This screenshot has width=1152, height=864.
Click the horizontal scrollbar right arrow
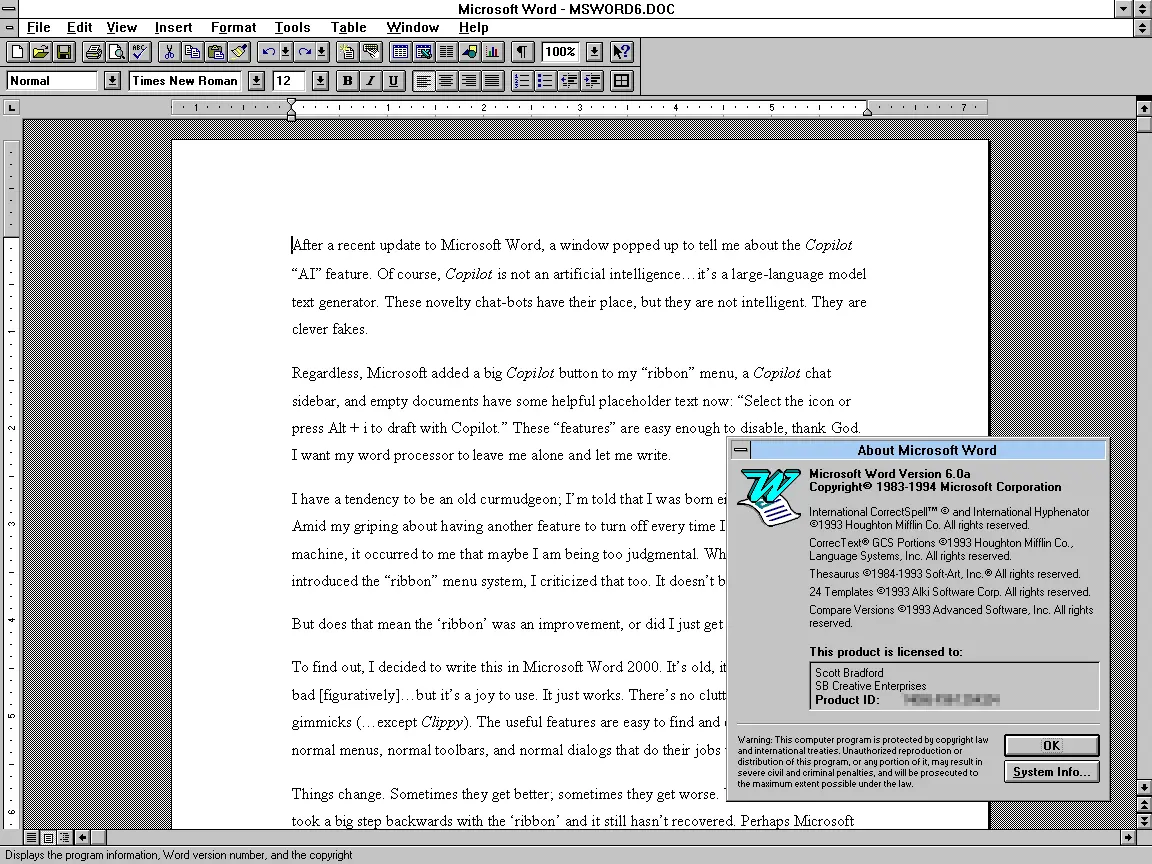[x=1128, y=837]
